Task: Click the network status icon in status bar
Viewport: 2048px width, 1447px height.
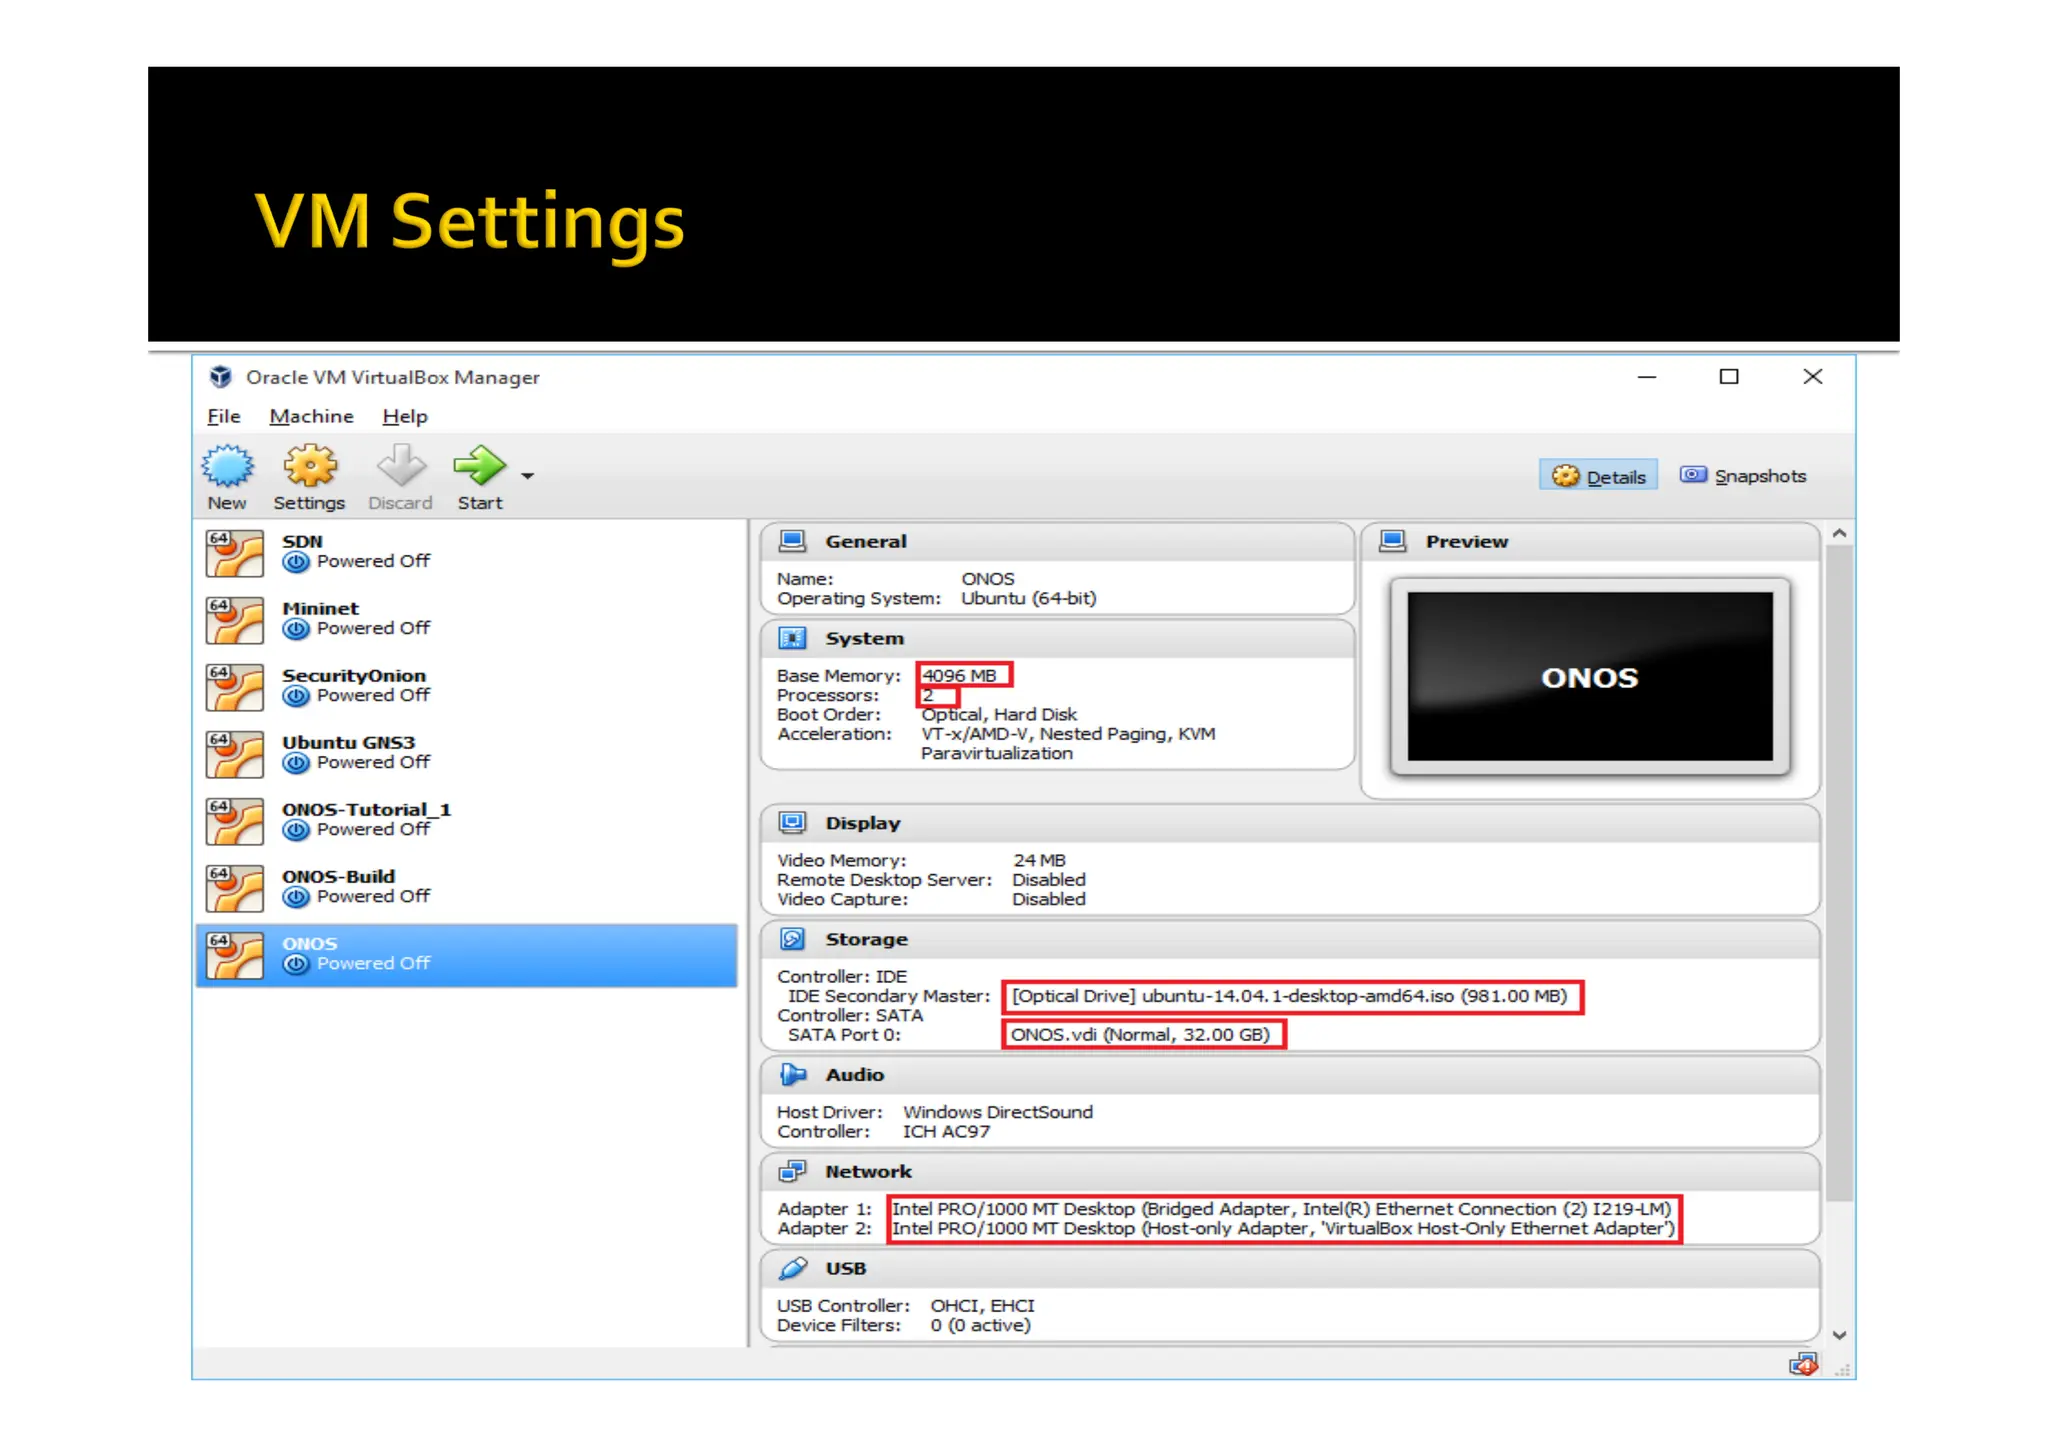Action: point(1803,1365)
